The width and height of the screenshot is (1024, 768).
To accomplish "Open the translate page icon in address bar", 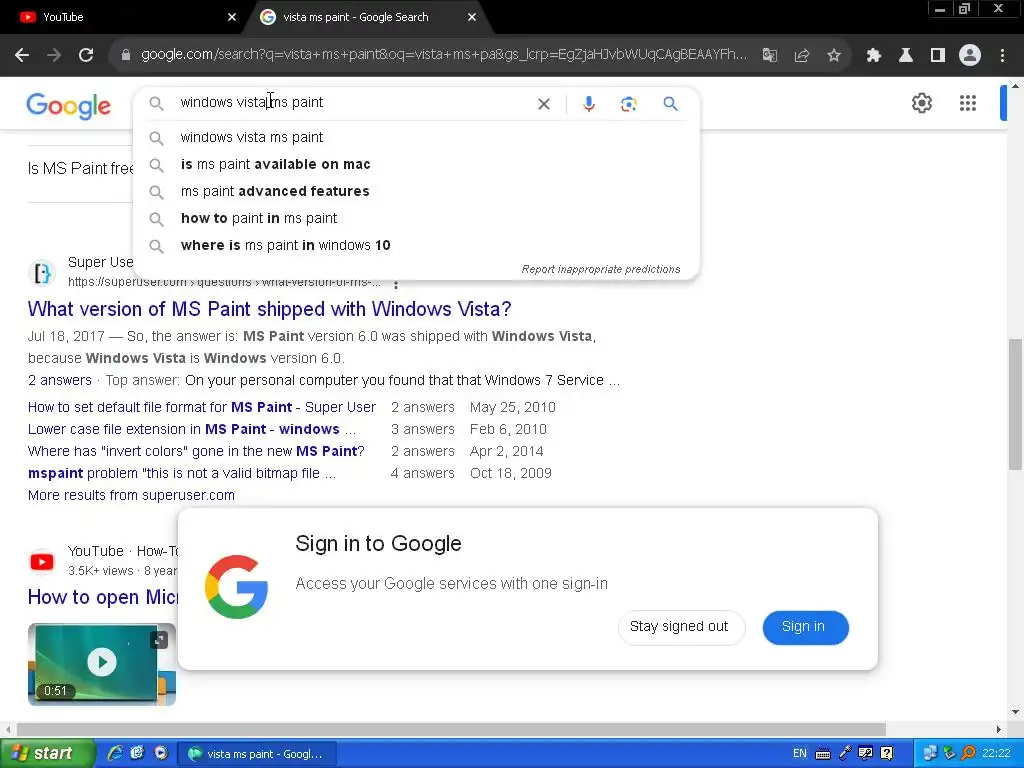I will click(x=770, y=56).
